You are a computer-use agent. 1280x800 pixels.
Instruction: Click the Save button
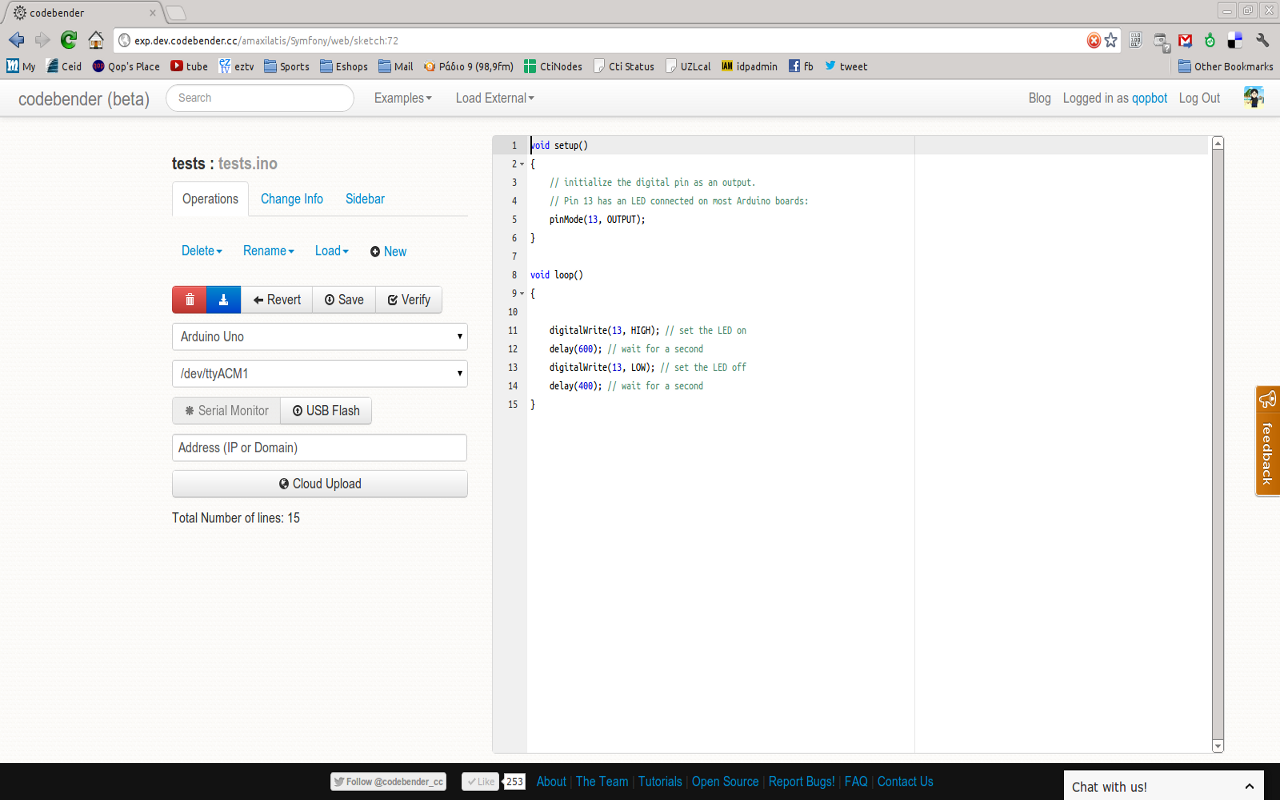coord(344,300)
